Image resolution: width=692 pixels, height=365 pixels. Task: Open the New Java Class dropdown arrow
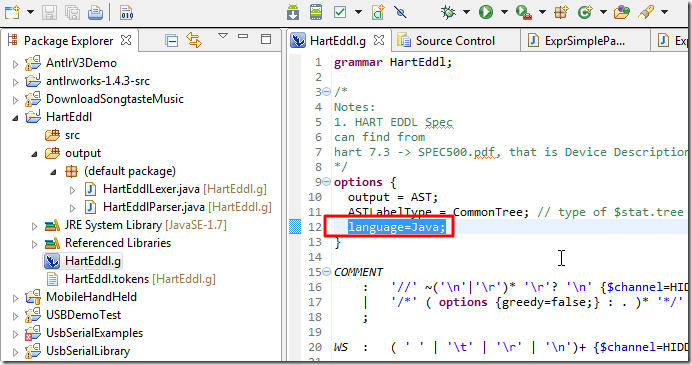click(x=603, y=12)
